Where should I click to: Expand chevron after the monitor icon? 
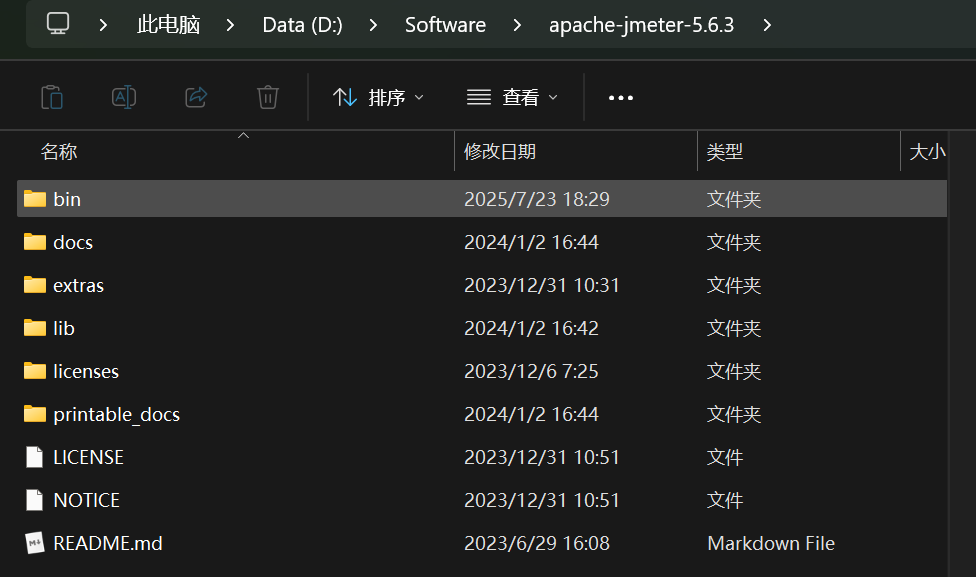tap(103, 25)
